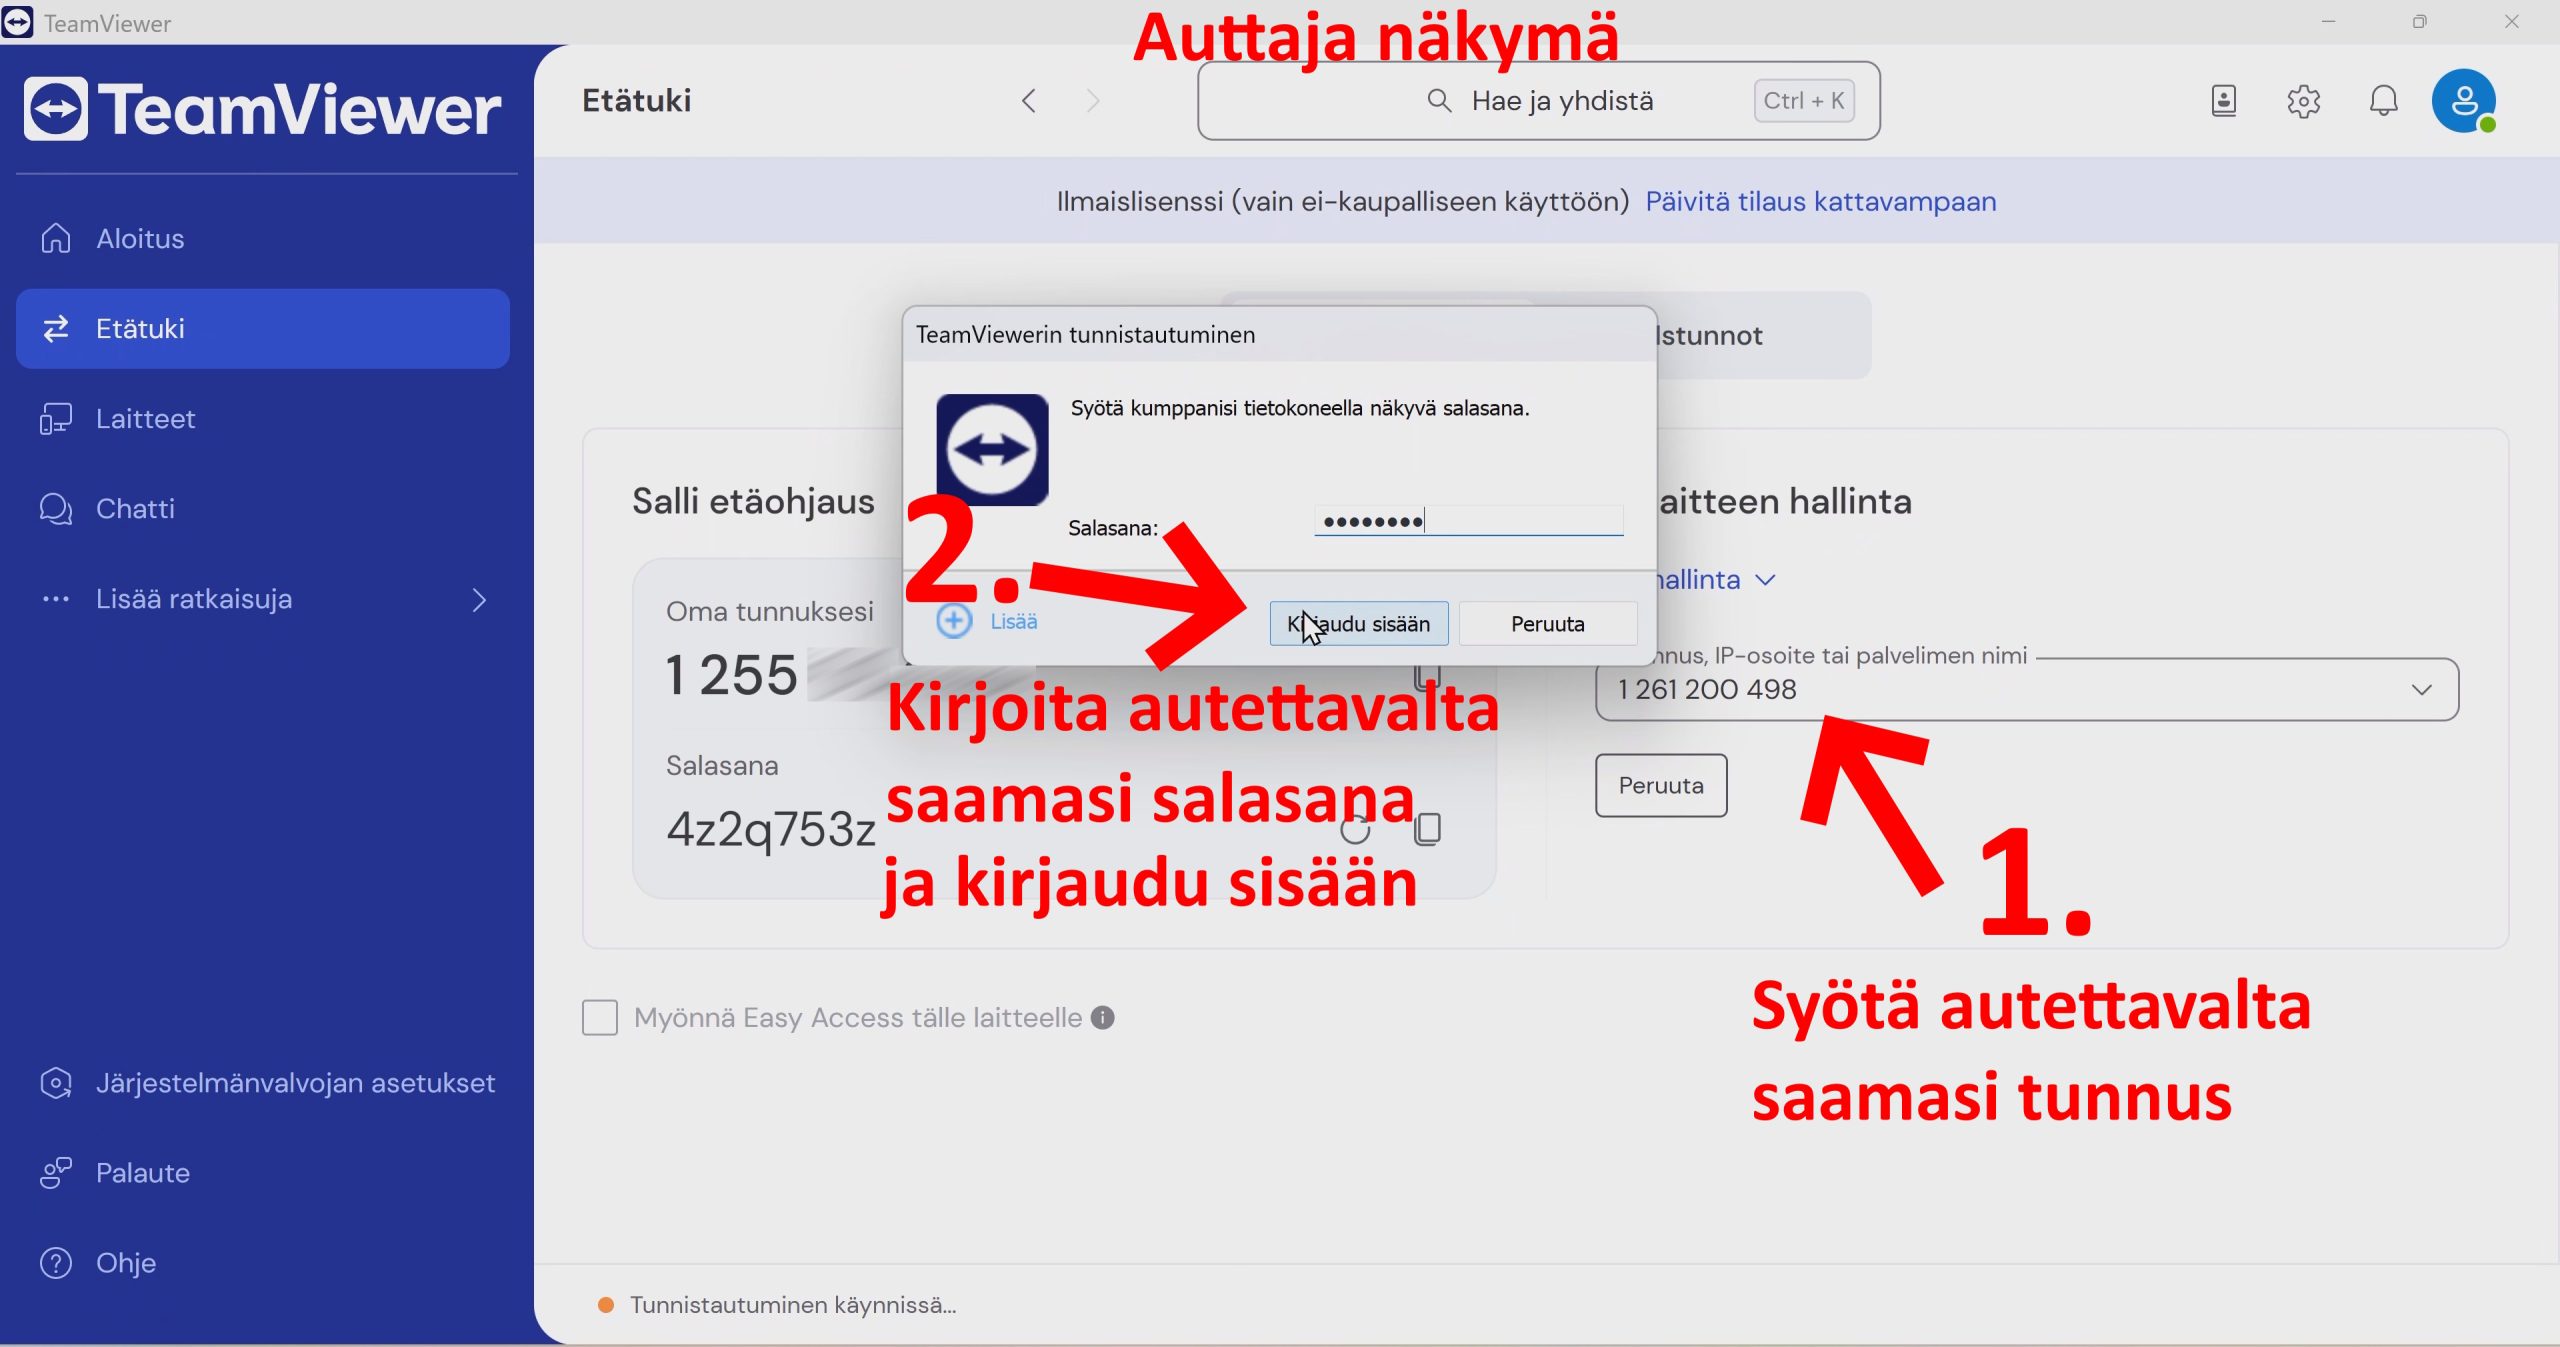Open the hallinta mode dropdown
The width and height of the screenshot is (2560, 1347).
[1764, 580]
